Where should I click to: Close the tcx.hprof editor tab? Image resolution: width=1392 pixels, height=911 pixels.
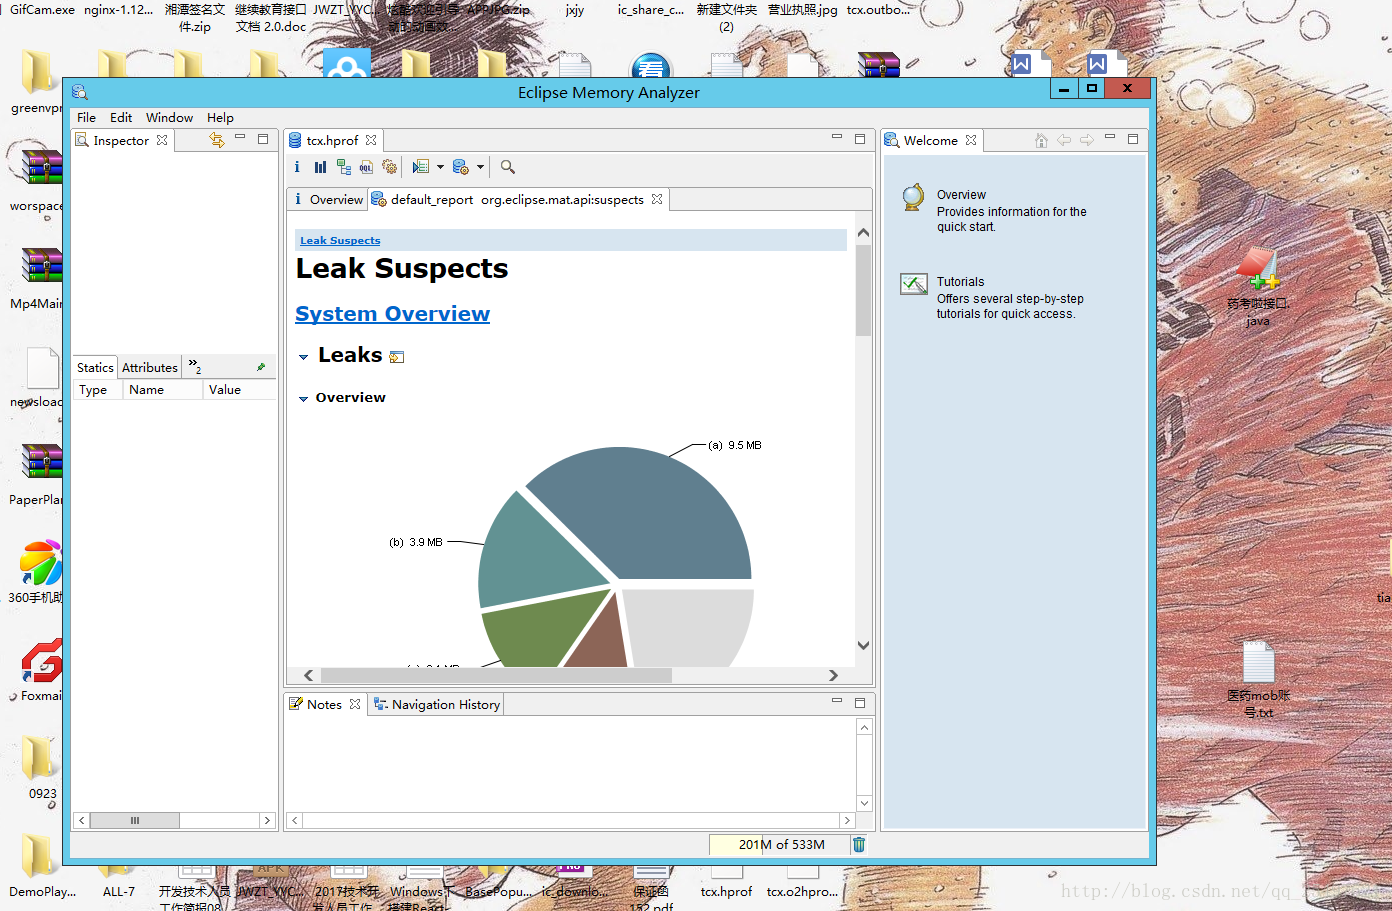click(371, 140)
